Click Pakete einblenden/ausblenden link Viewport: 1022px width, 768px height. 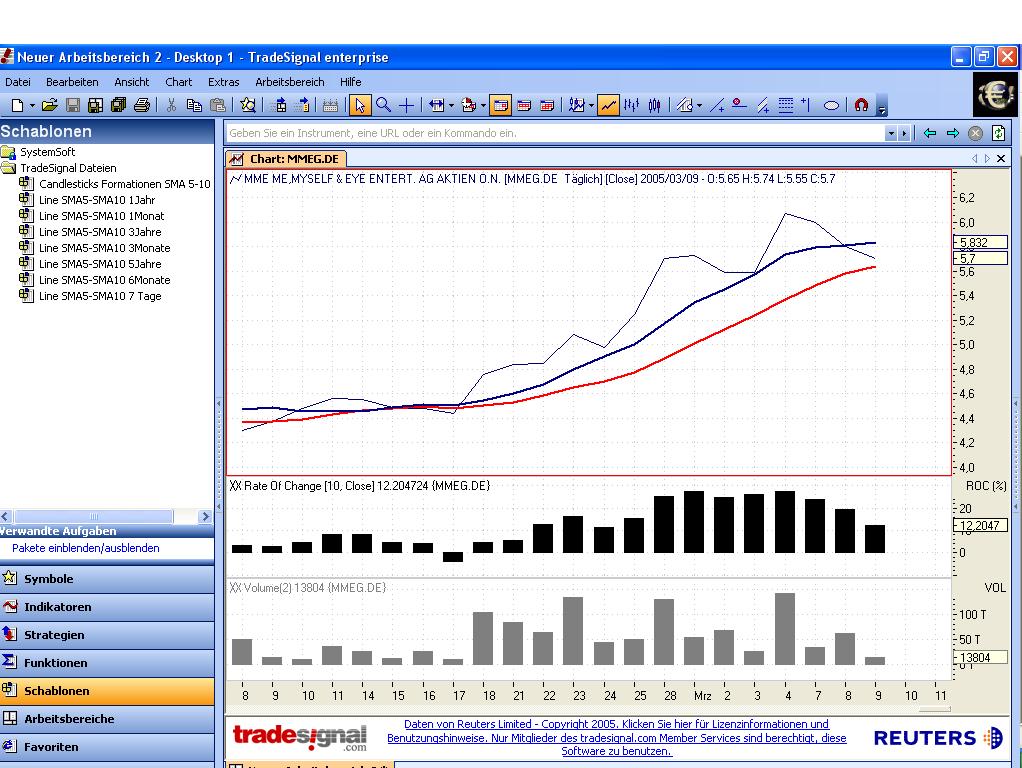pos(85,548)
